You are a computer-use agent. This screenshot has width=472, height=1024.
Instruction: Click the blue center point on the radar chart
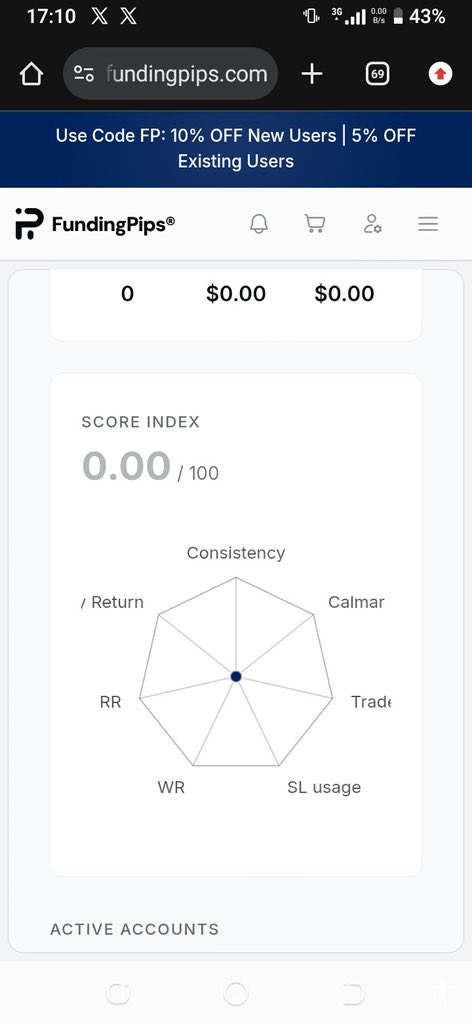click(x=236, y=677)
